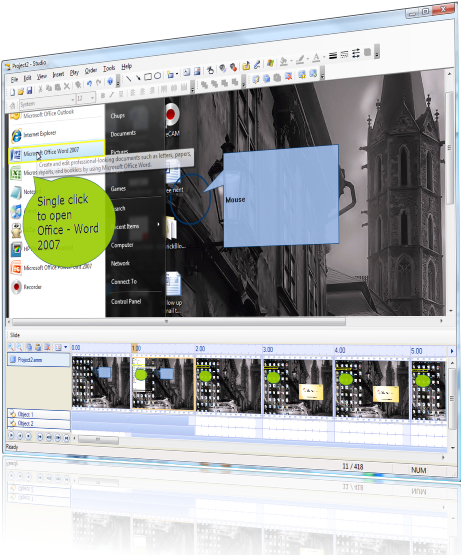
Task: Open the View menu
Action: [x=42, y=76]
